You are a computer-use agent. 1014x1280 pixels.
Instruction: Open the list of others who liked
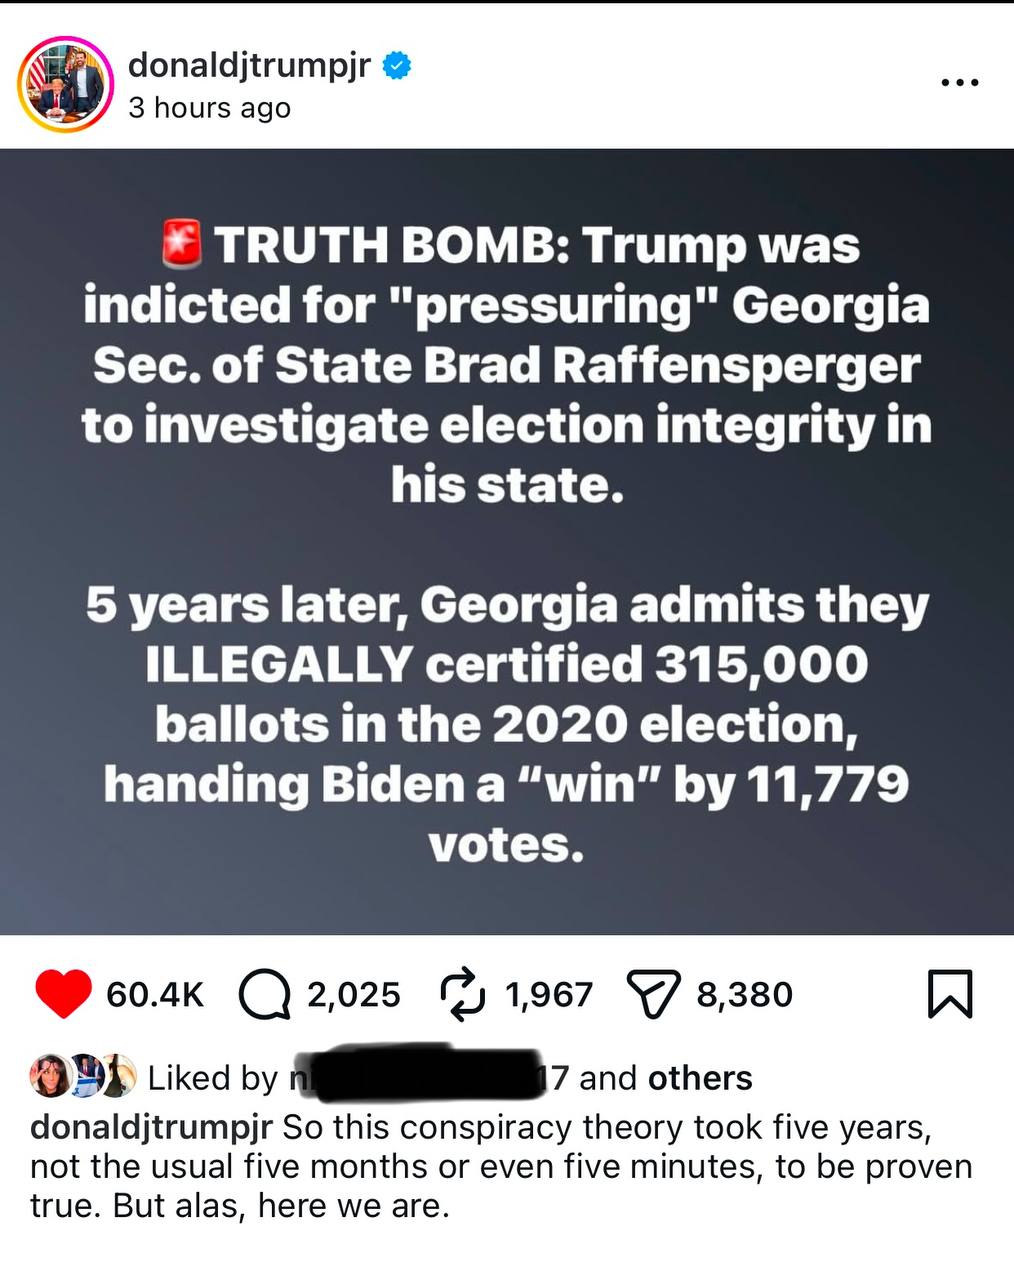click(x=700, y=1078)
